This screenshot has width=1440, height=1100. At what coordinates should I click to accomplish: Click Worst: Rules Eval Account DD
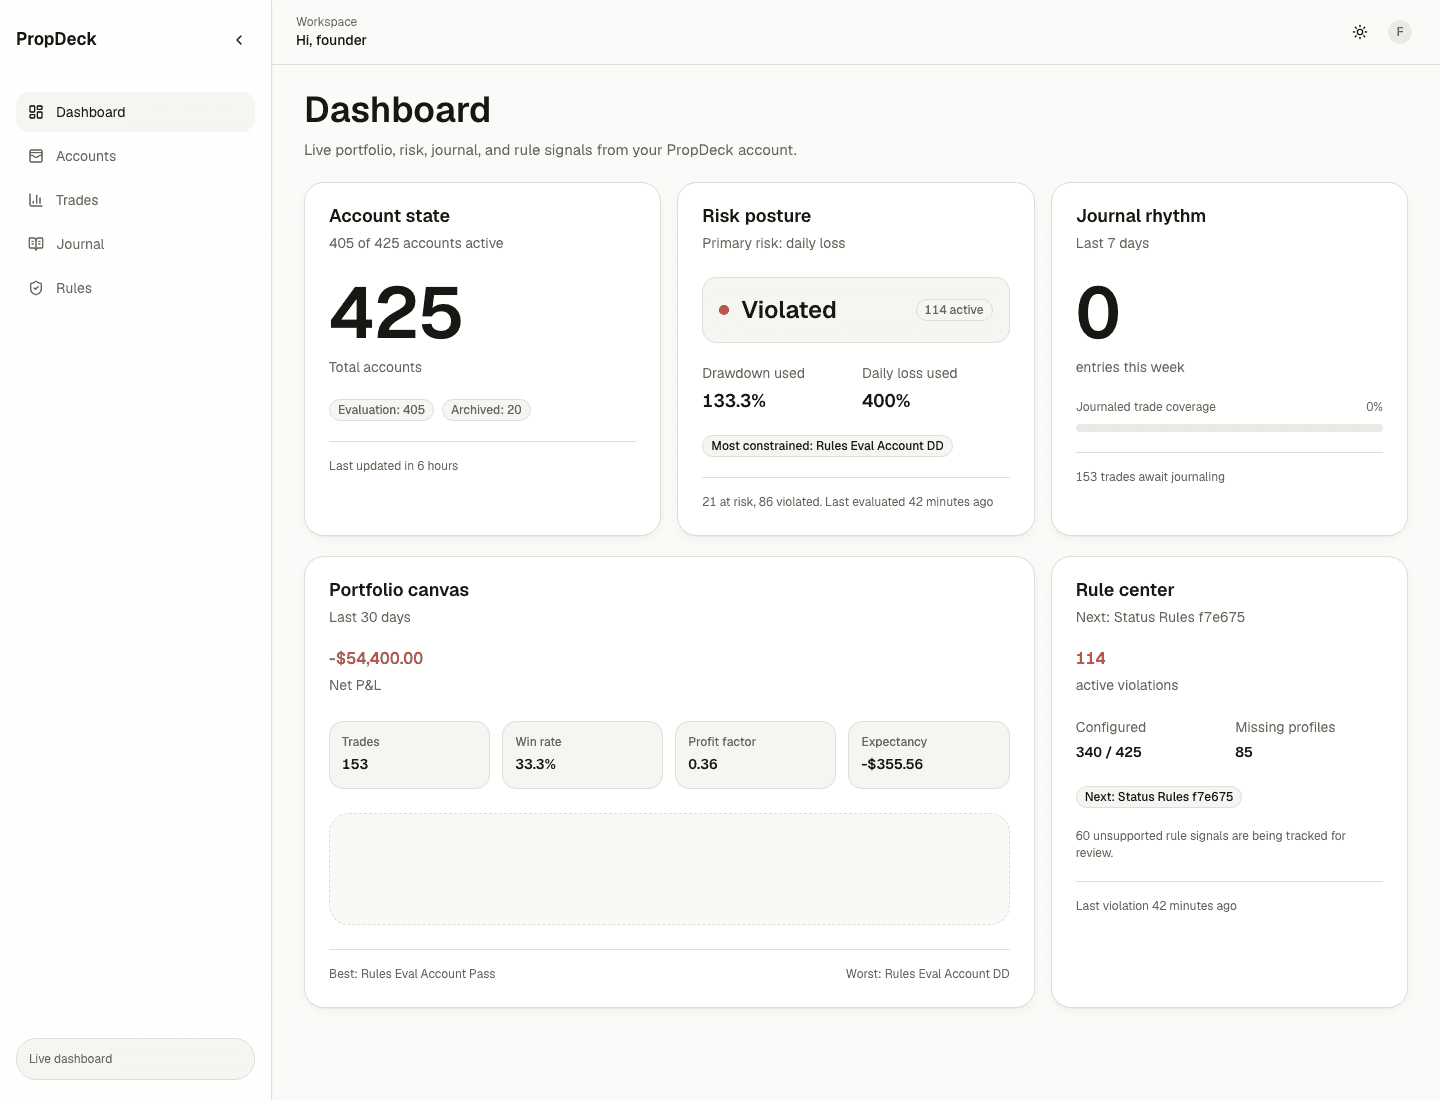point(928,974)
